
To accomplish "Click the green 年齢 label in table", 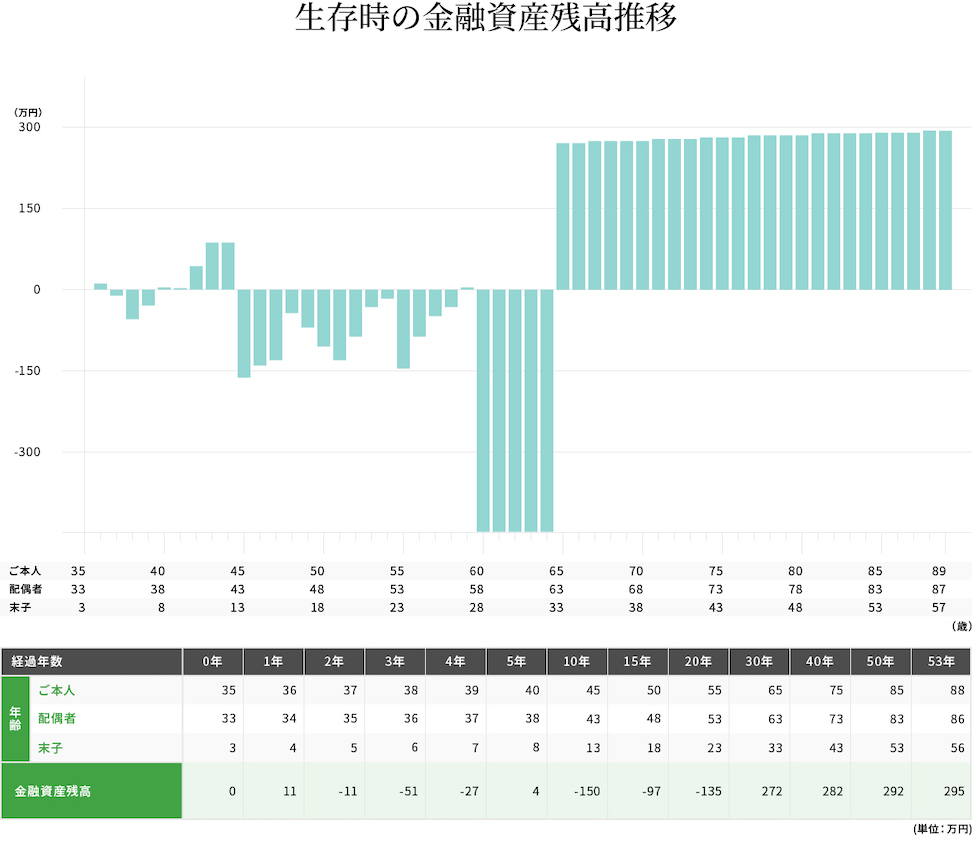I will [x=15, y=719].
